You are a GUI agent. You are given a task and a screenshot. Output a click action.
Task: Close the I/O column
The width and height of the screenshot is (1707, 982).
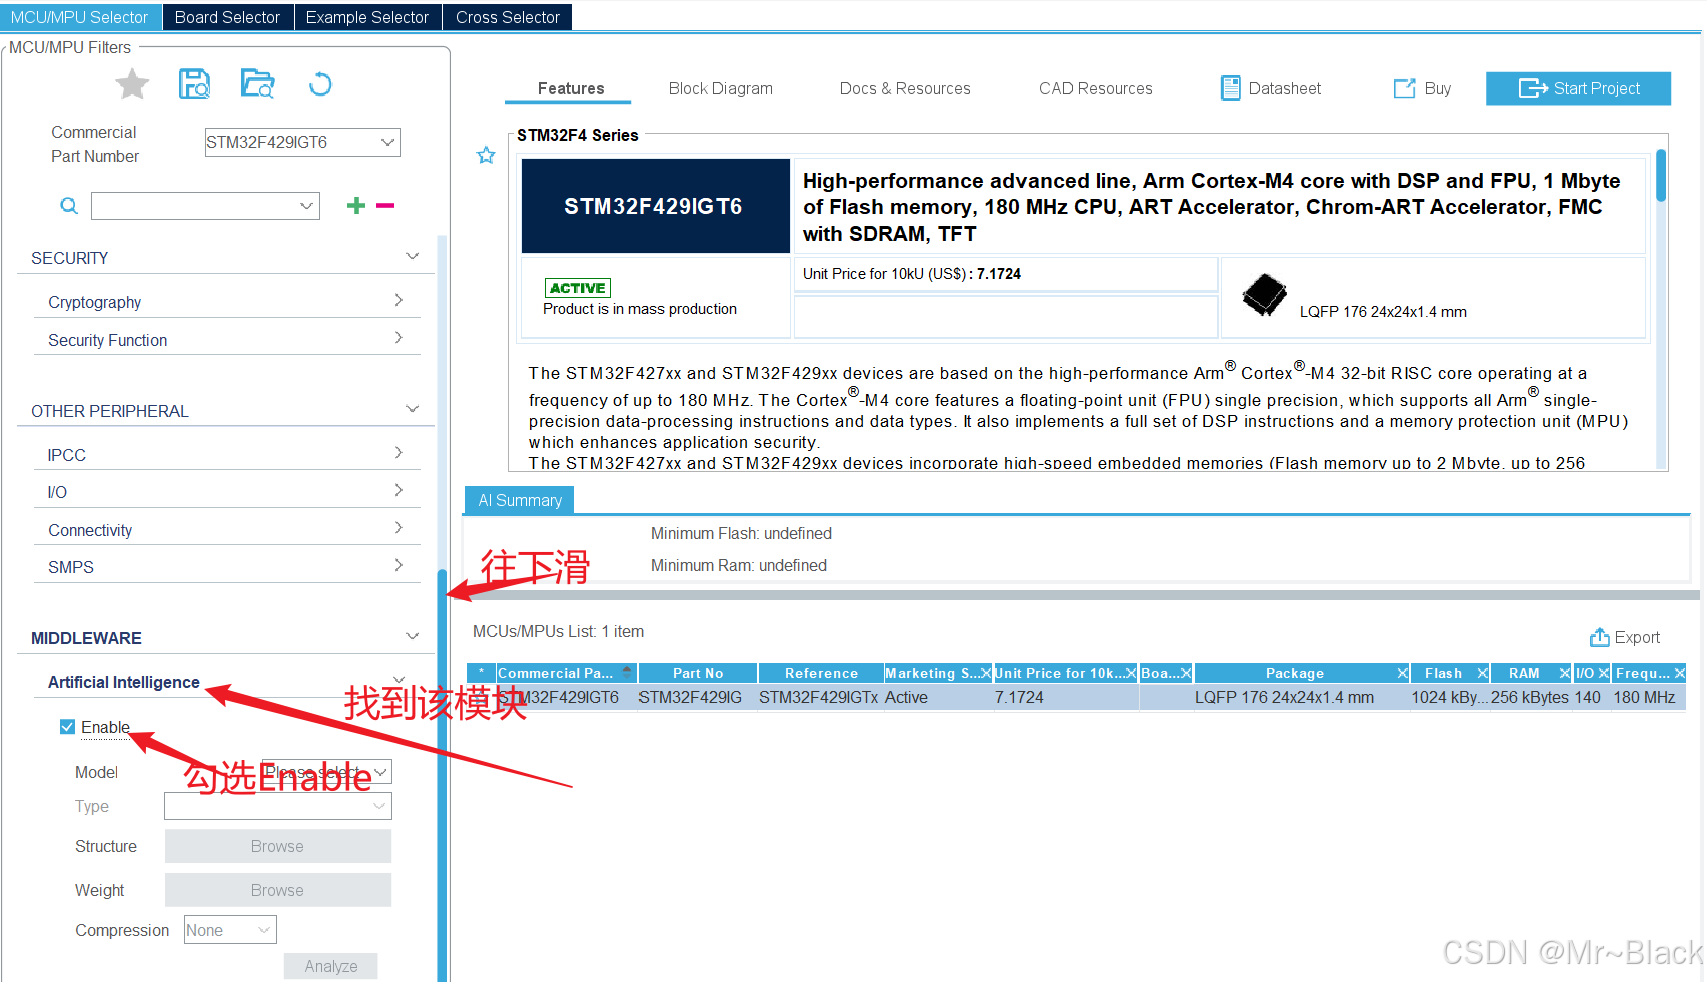(1604, 673)
